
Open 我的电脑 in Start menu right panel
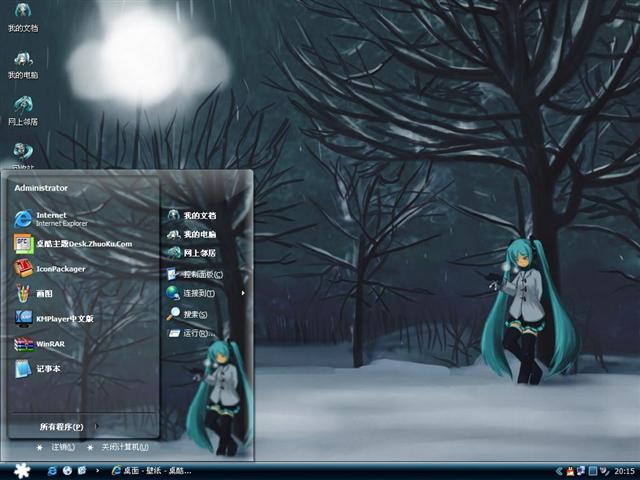[192, 234]
